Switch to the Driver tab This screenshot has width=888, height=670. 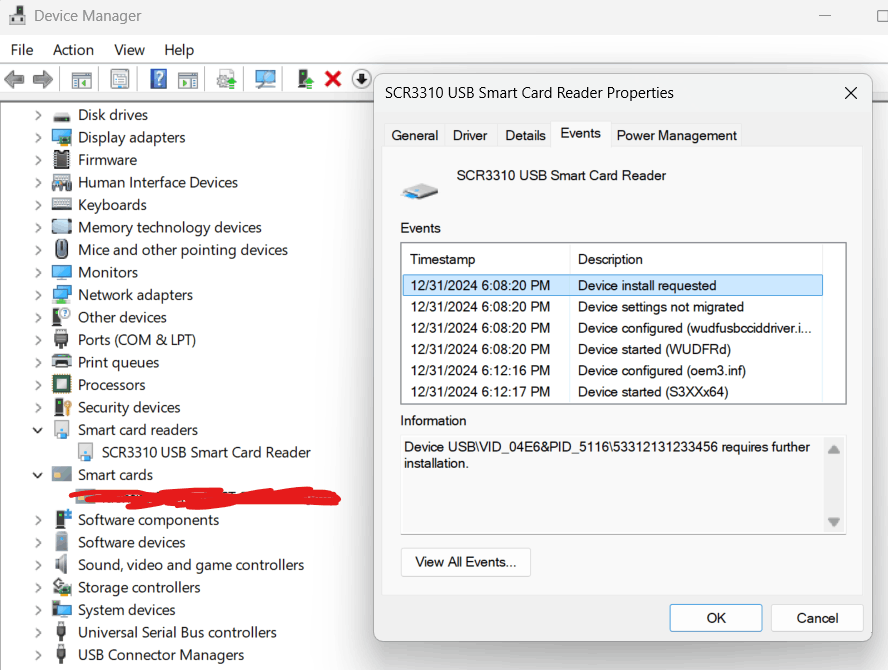pyautogui.click(x=470, y=136)
